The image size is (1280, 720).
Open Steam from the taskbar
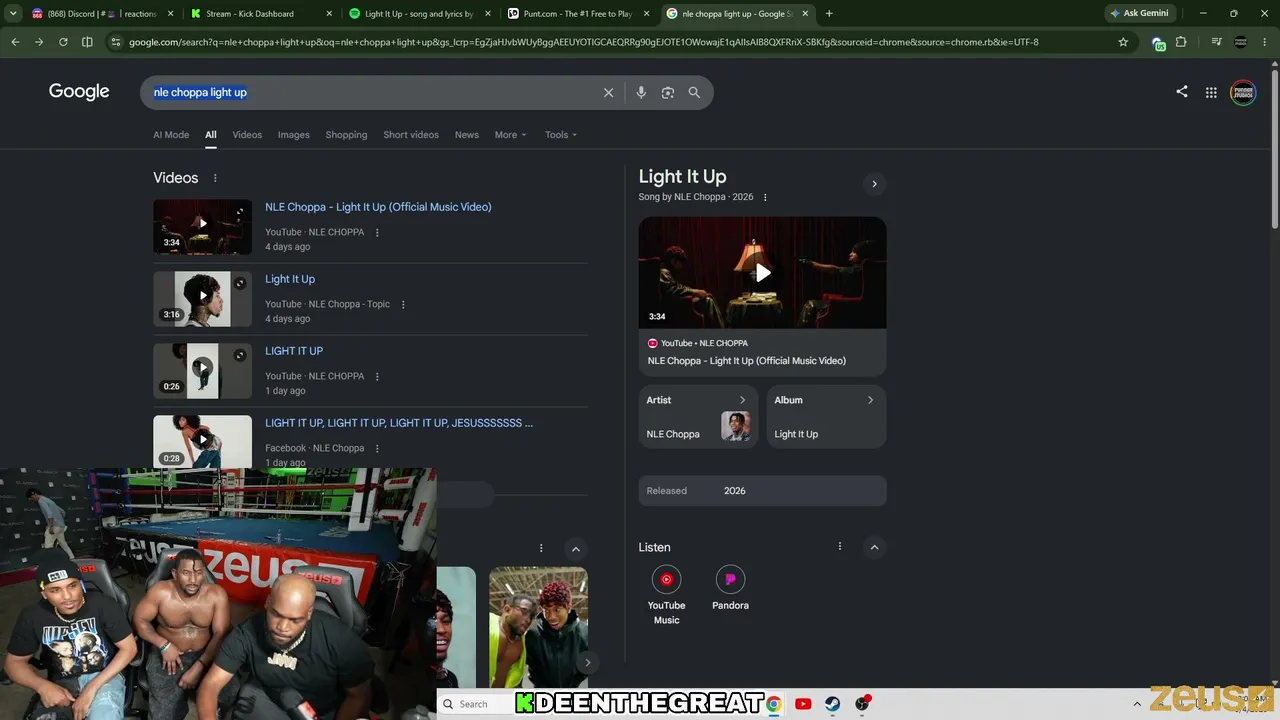click(832, 704)
